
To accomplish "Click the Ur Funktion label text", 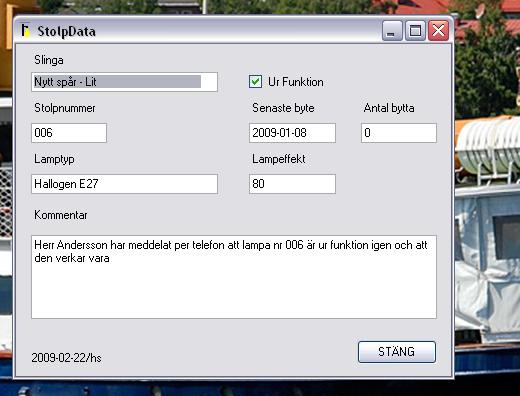I will 296,82.
